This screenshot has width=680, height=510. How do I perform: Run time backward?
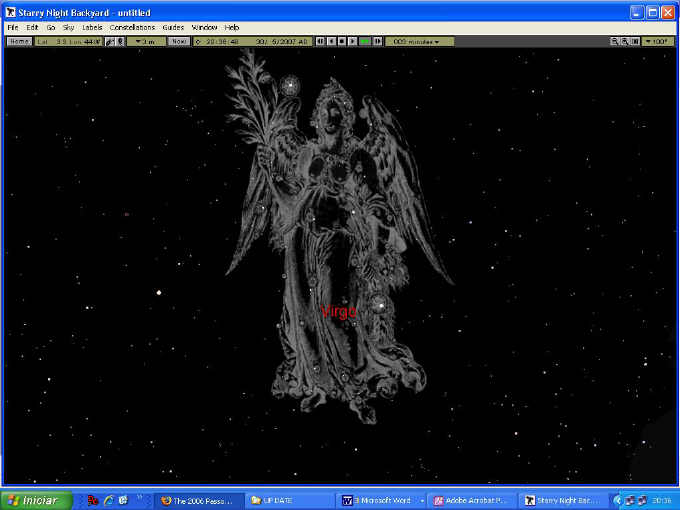pyautogui.click(x=331, y=41)
